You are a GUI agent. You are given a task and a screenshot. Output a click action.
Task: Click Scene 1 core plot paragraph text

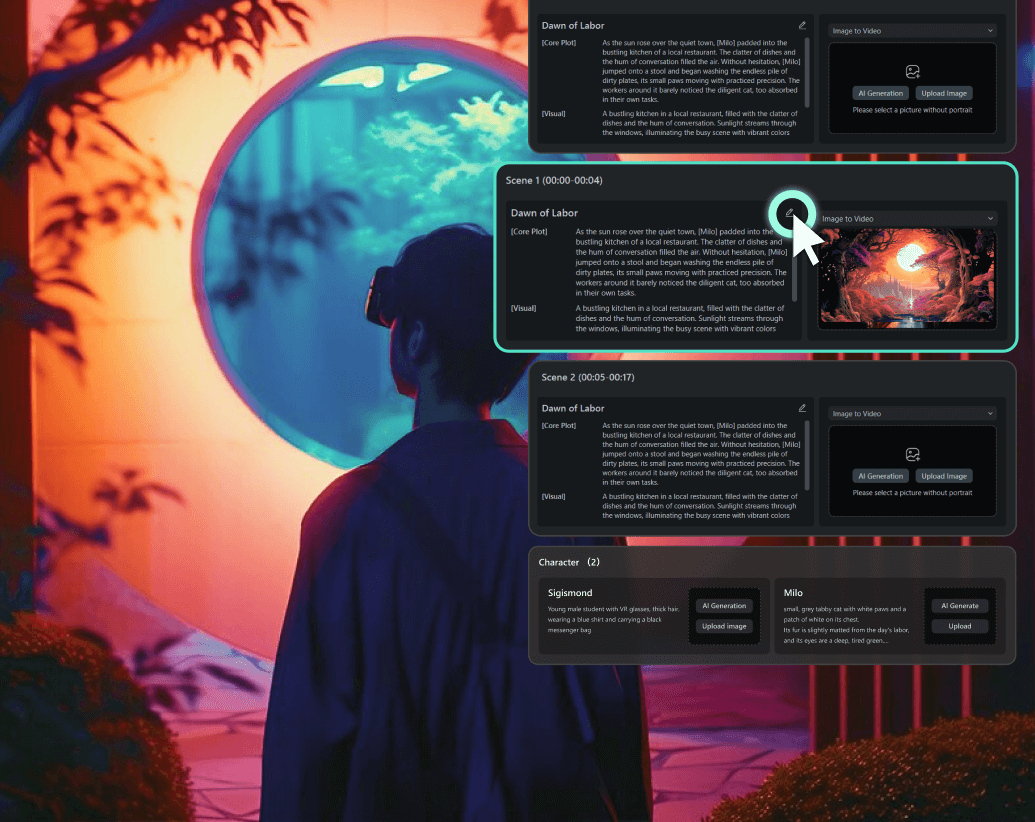coord(681,262)
